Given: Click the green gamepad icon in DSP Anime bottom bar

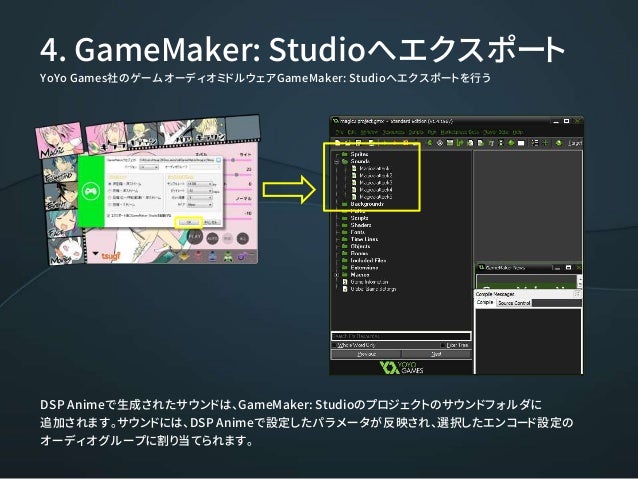Looking at the screenshot, I should tap(228, 257).
